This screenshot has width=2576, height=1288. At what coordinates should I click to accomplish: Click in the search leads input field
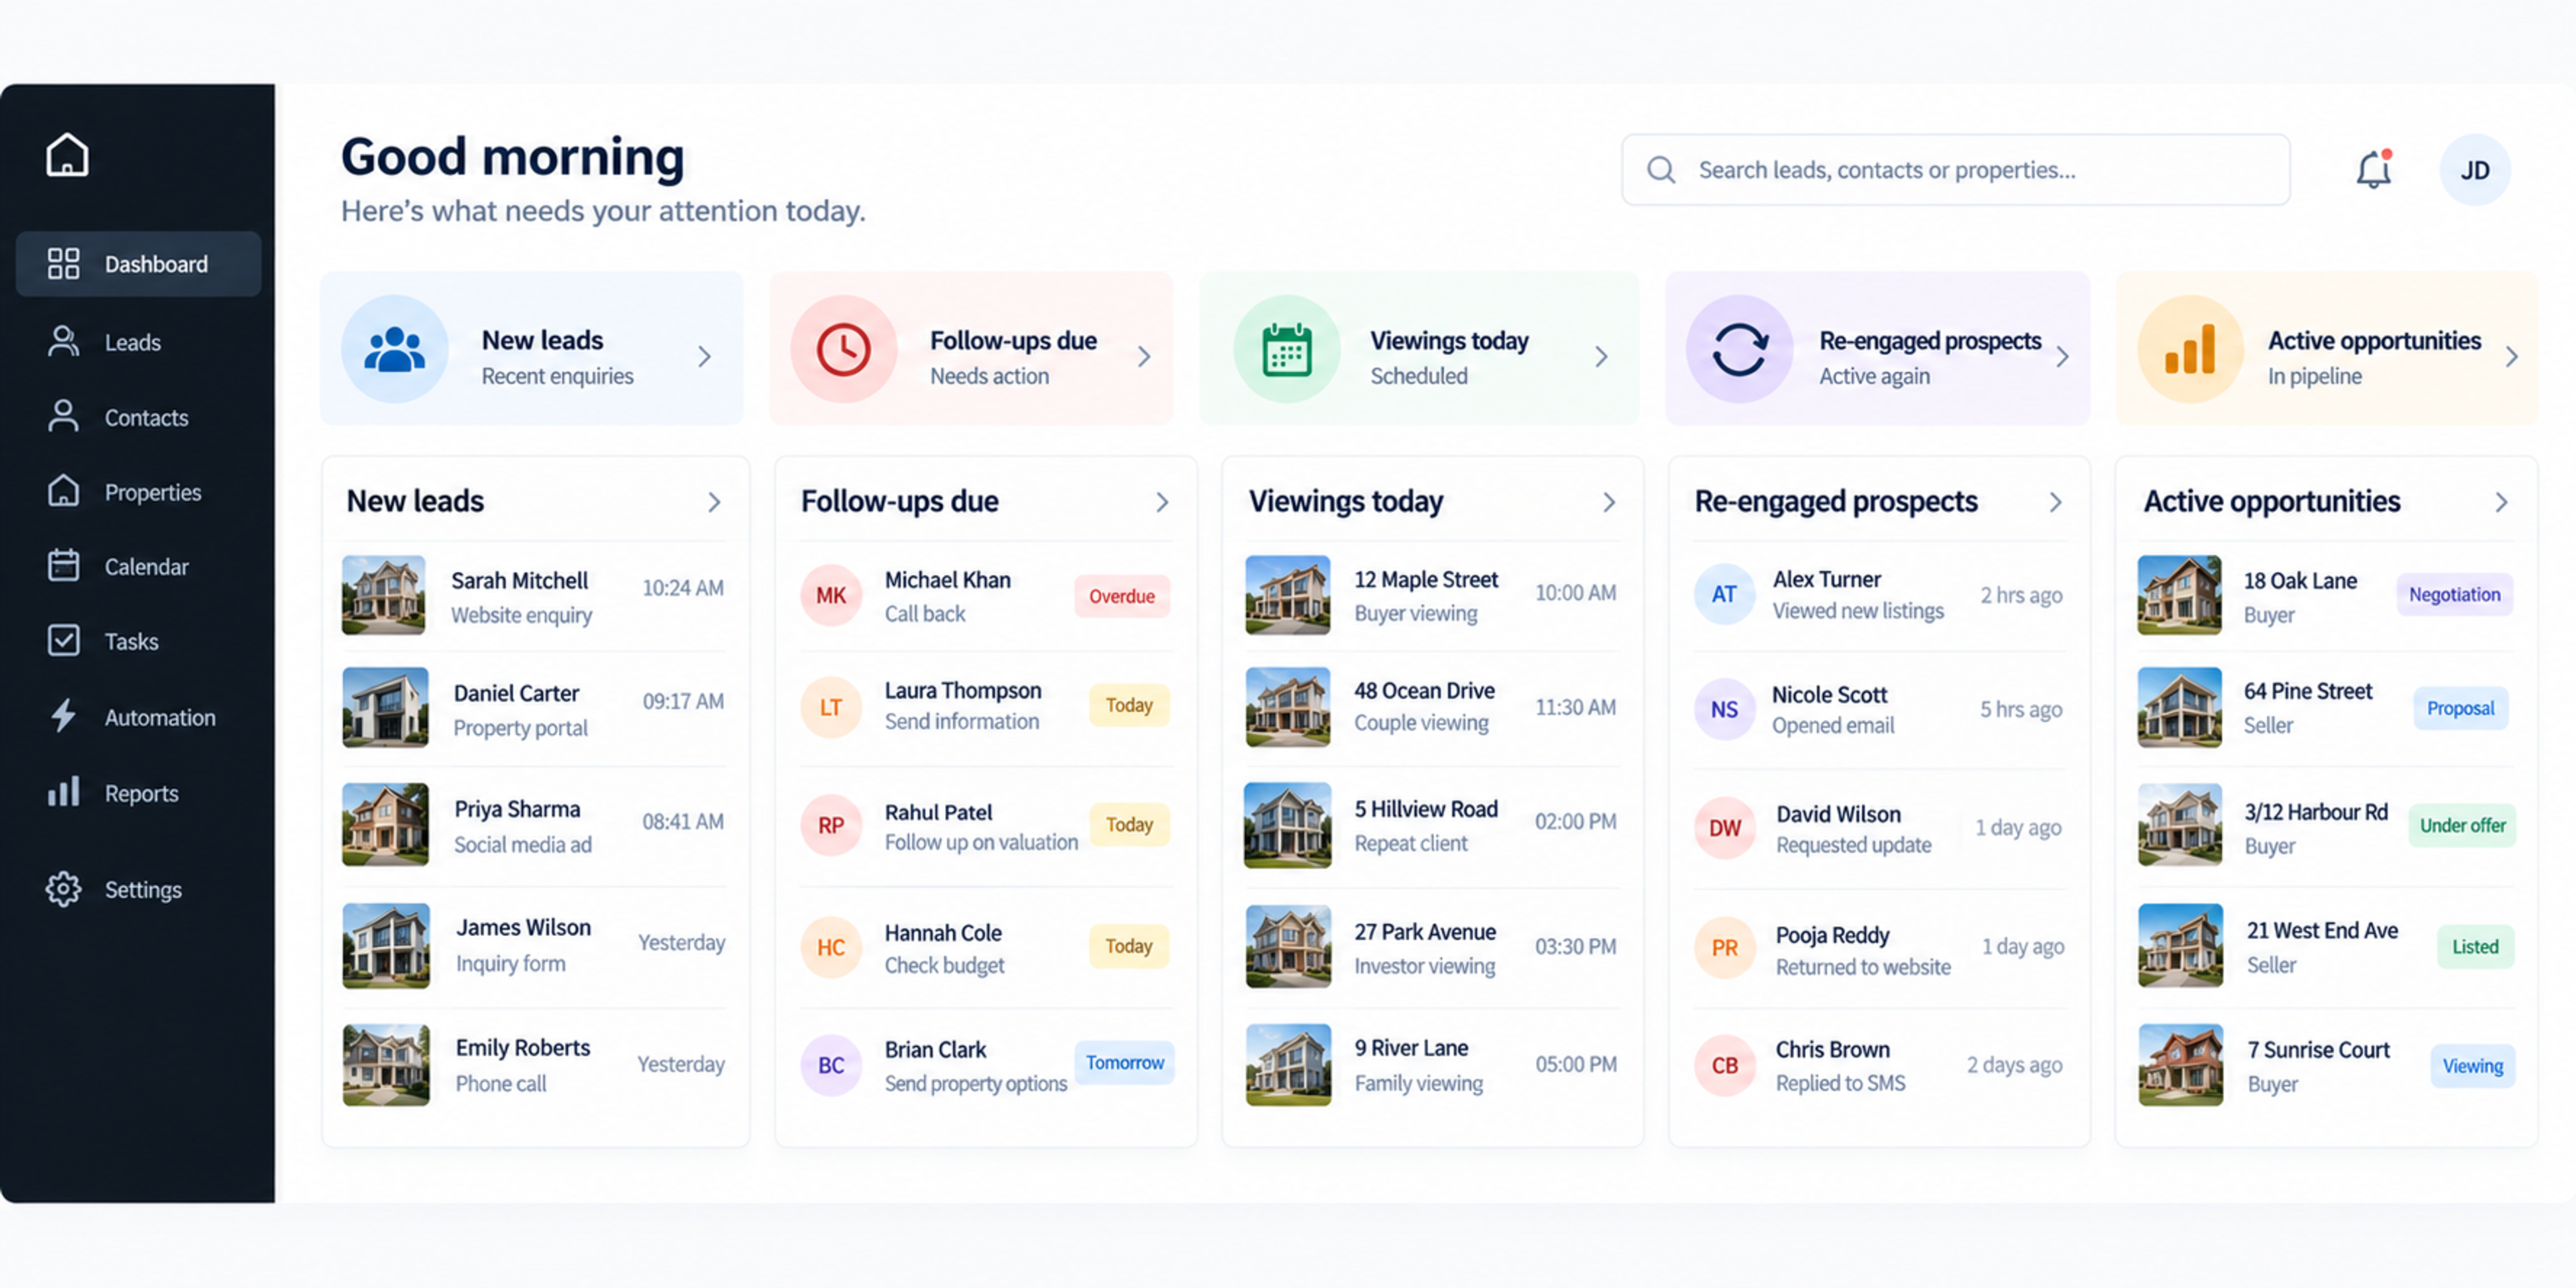coord(1955,170)
